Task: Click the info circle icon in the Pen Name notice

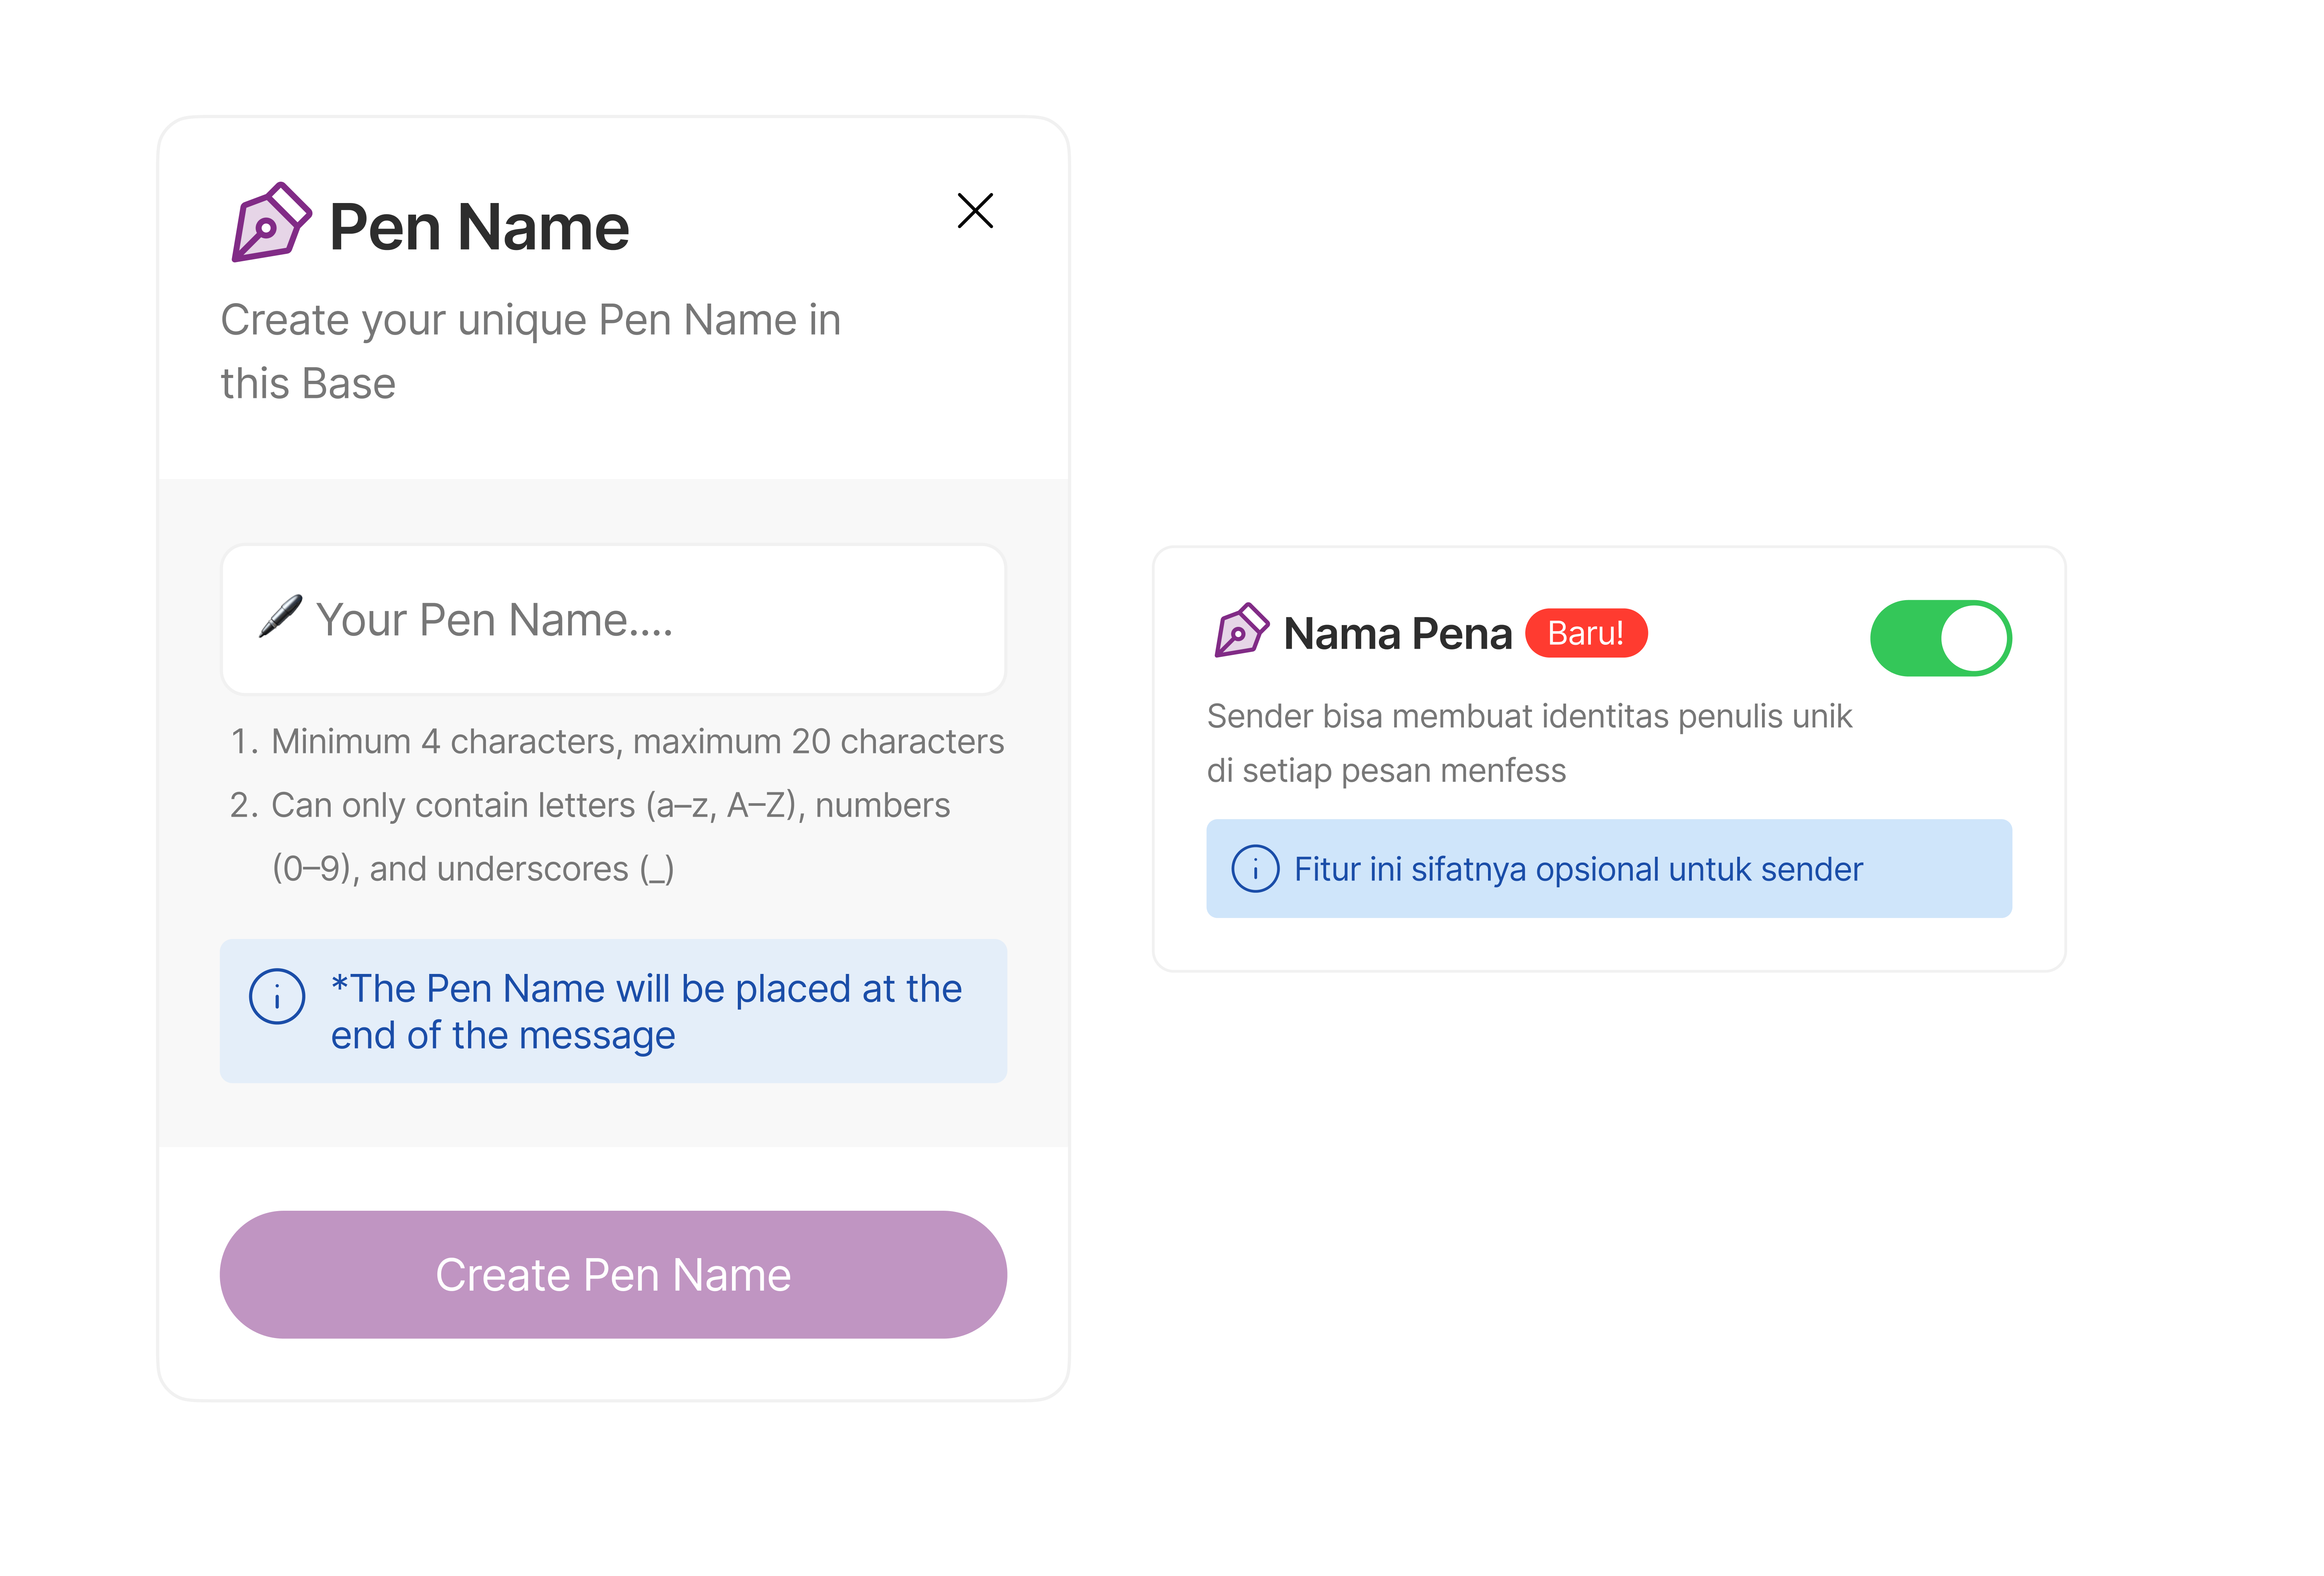Action: pos(277,996)
